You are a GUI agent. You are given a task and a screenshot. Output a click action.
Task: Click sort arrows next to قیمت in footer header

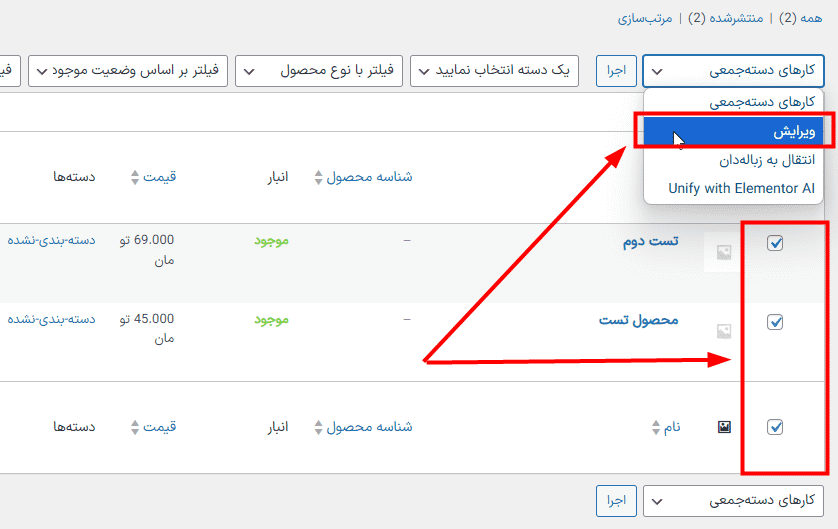[x=135, y=427]
